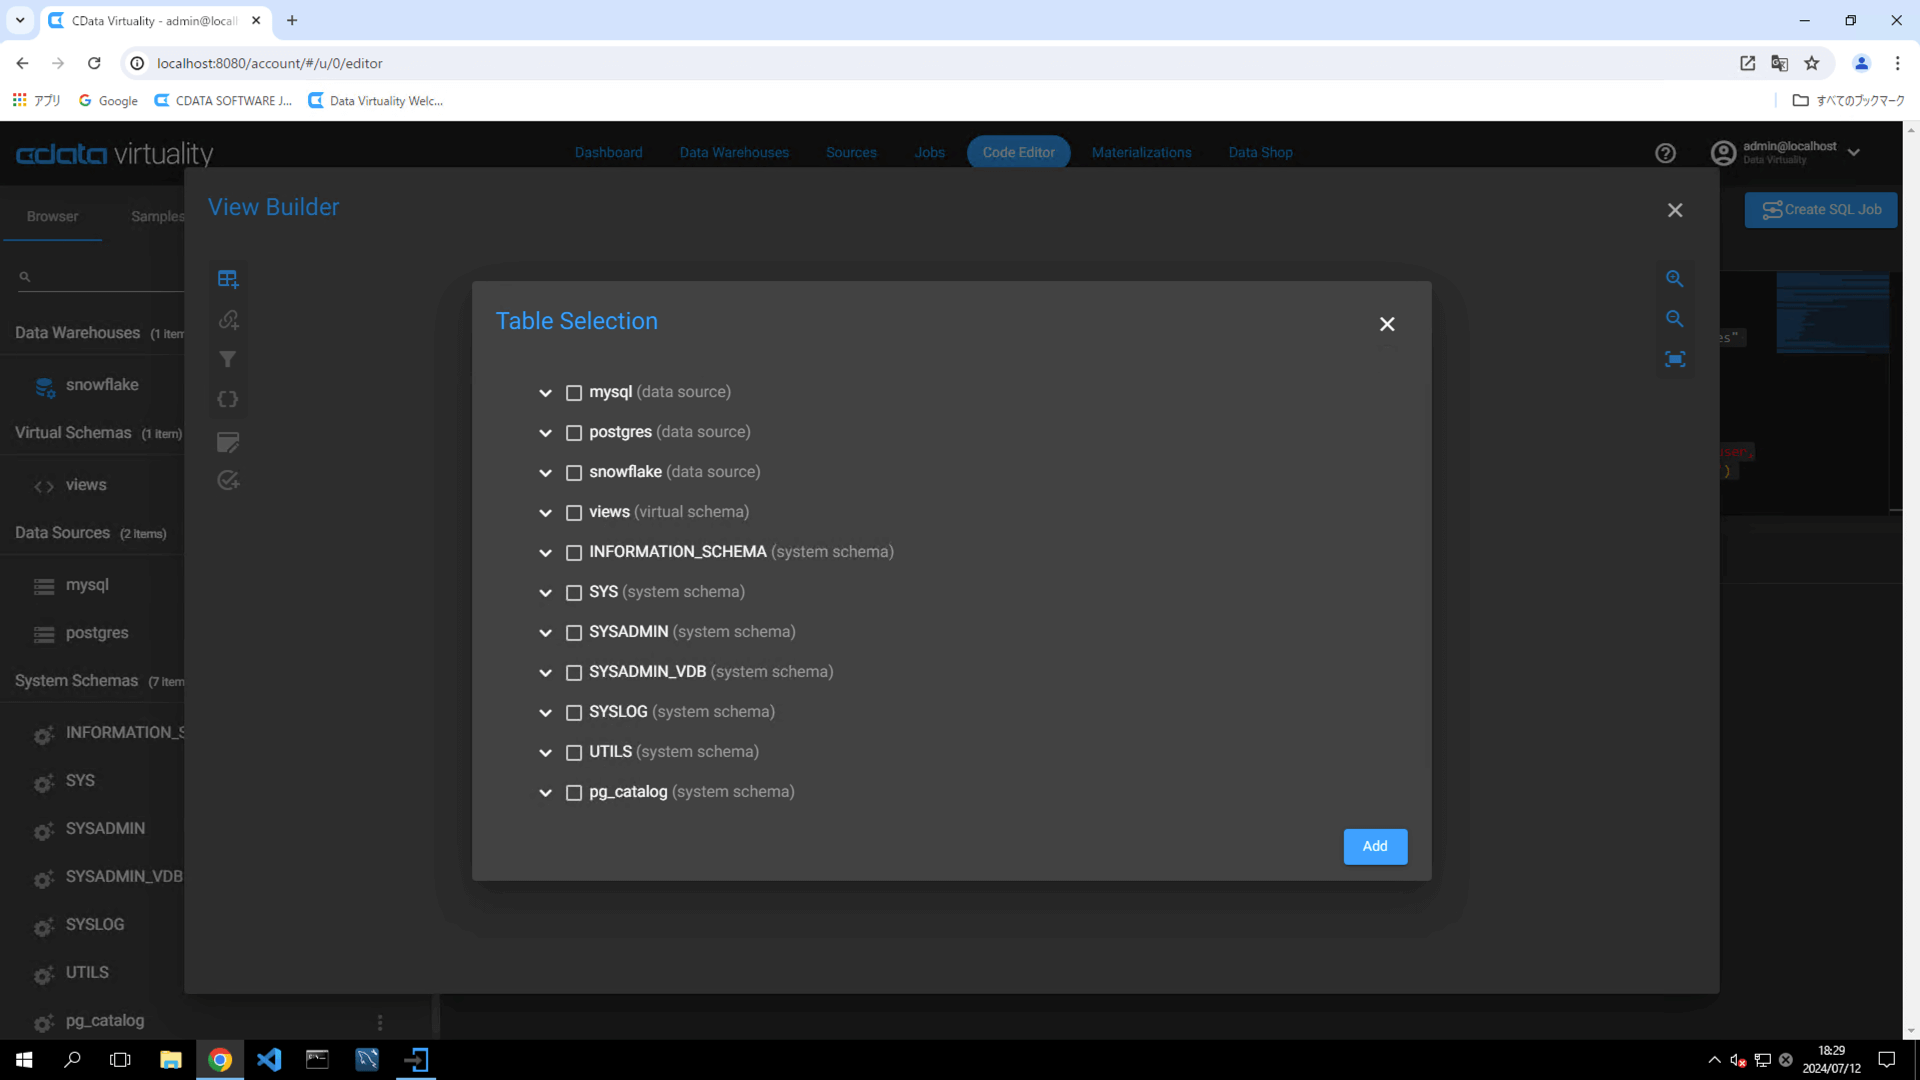Switch to the Materializations tab
Screen dimensions: 1920x1080
point(1141,153)
